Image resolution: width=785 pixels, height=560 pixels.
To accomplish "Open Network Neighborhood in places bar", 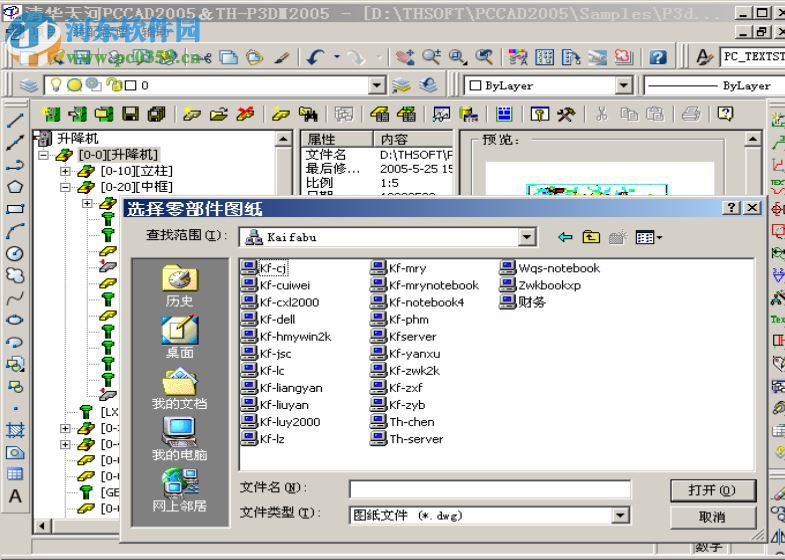I will point(180,490).
